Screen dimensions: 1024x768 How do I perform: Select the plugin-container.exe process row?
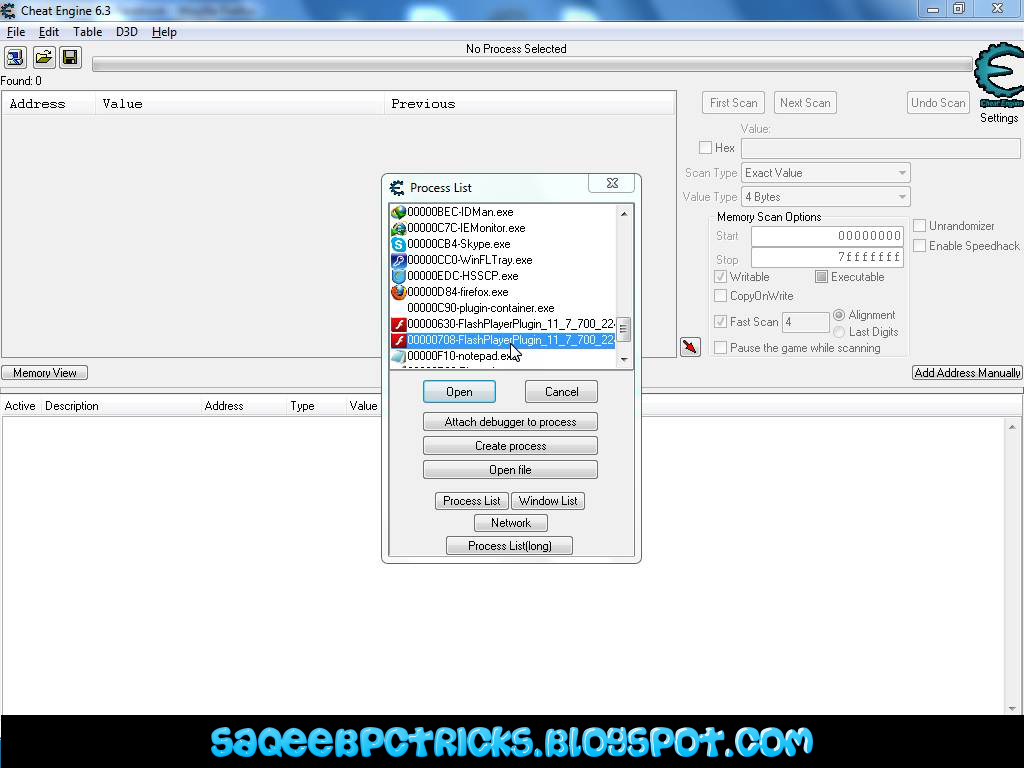503,308
